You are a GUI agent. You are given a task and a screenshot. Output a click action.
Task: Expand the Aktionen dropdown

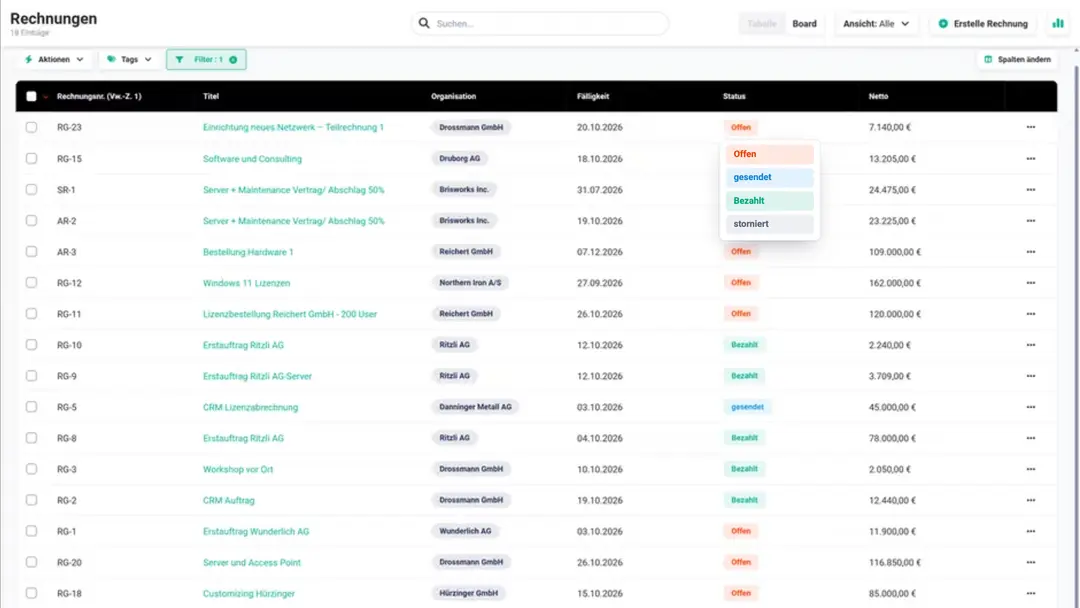54,60
